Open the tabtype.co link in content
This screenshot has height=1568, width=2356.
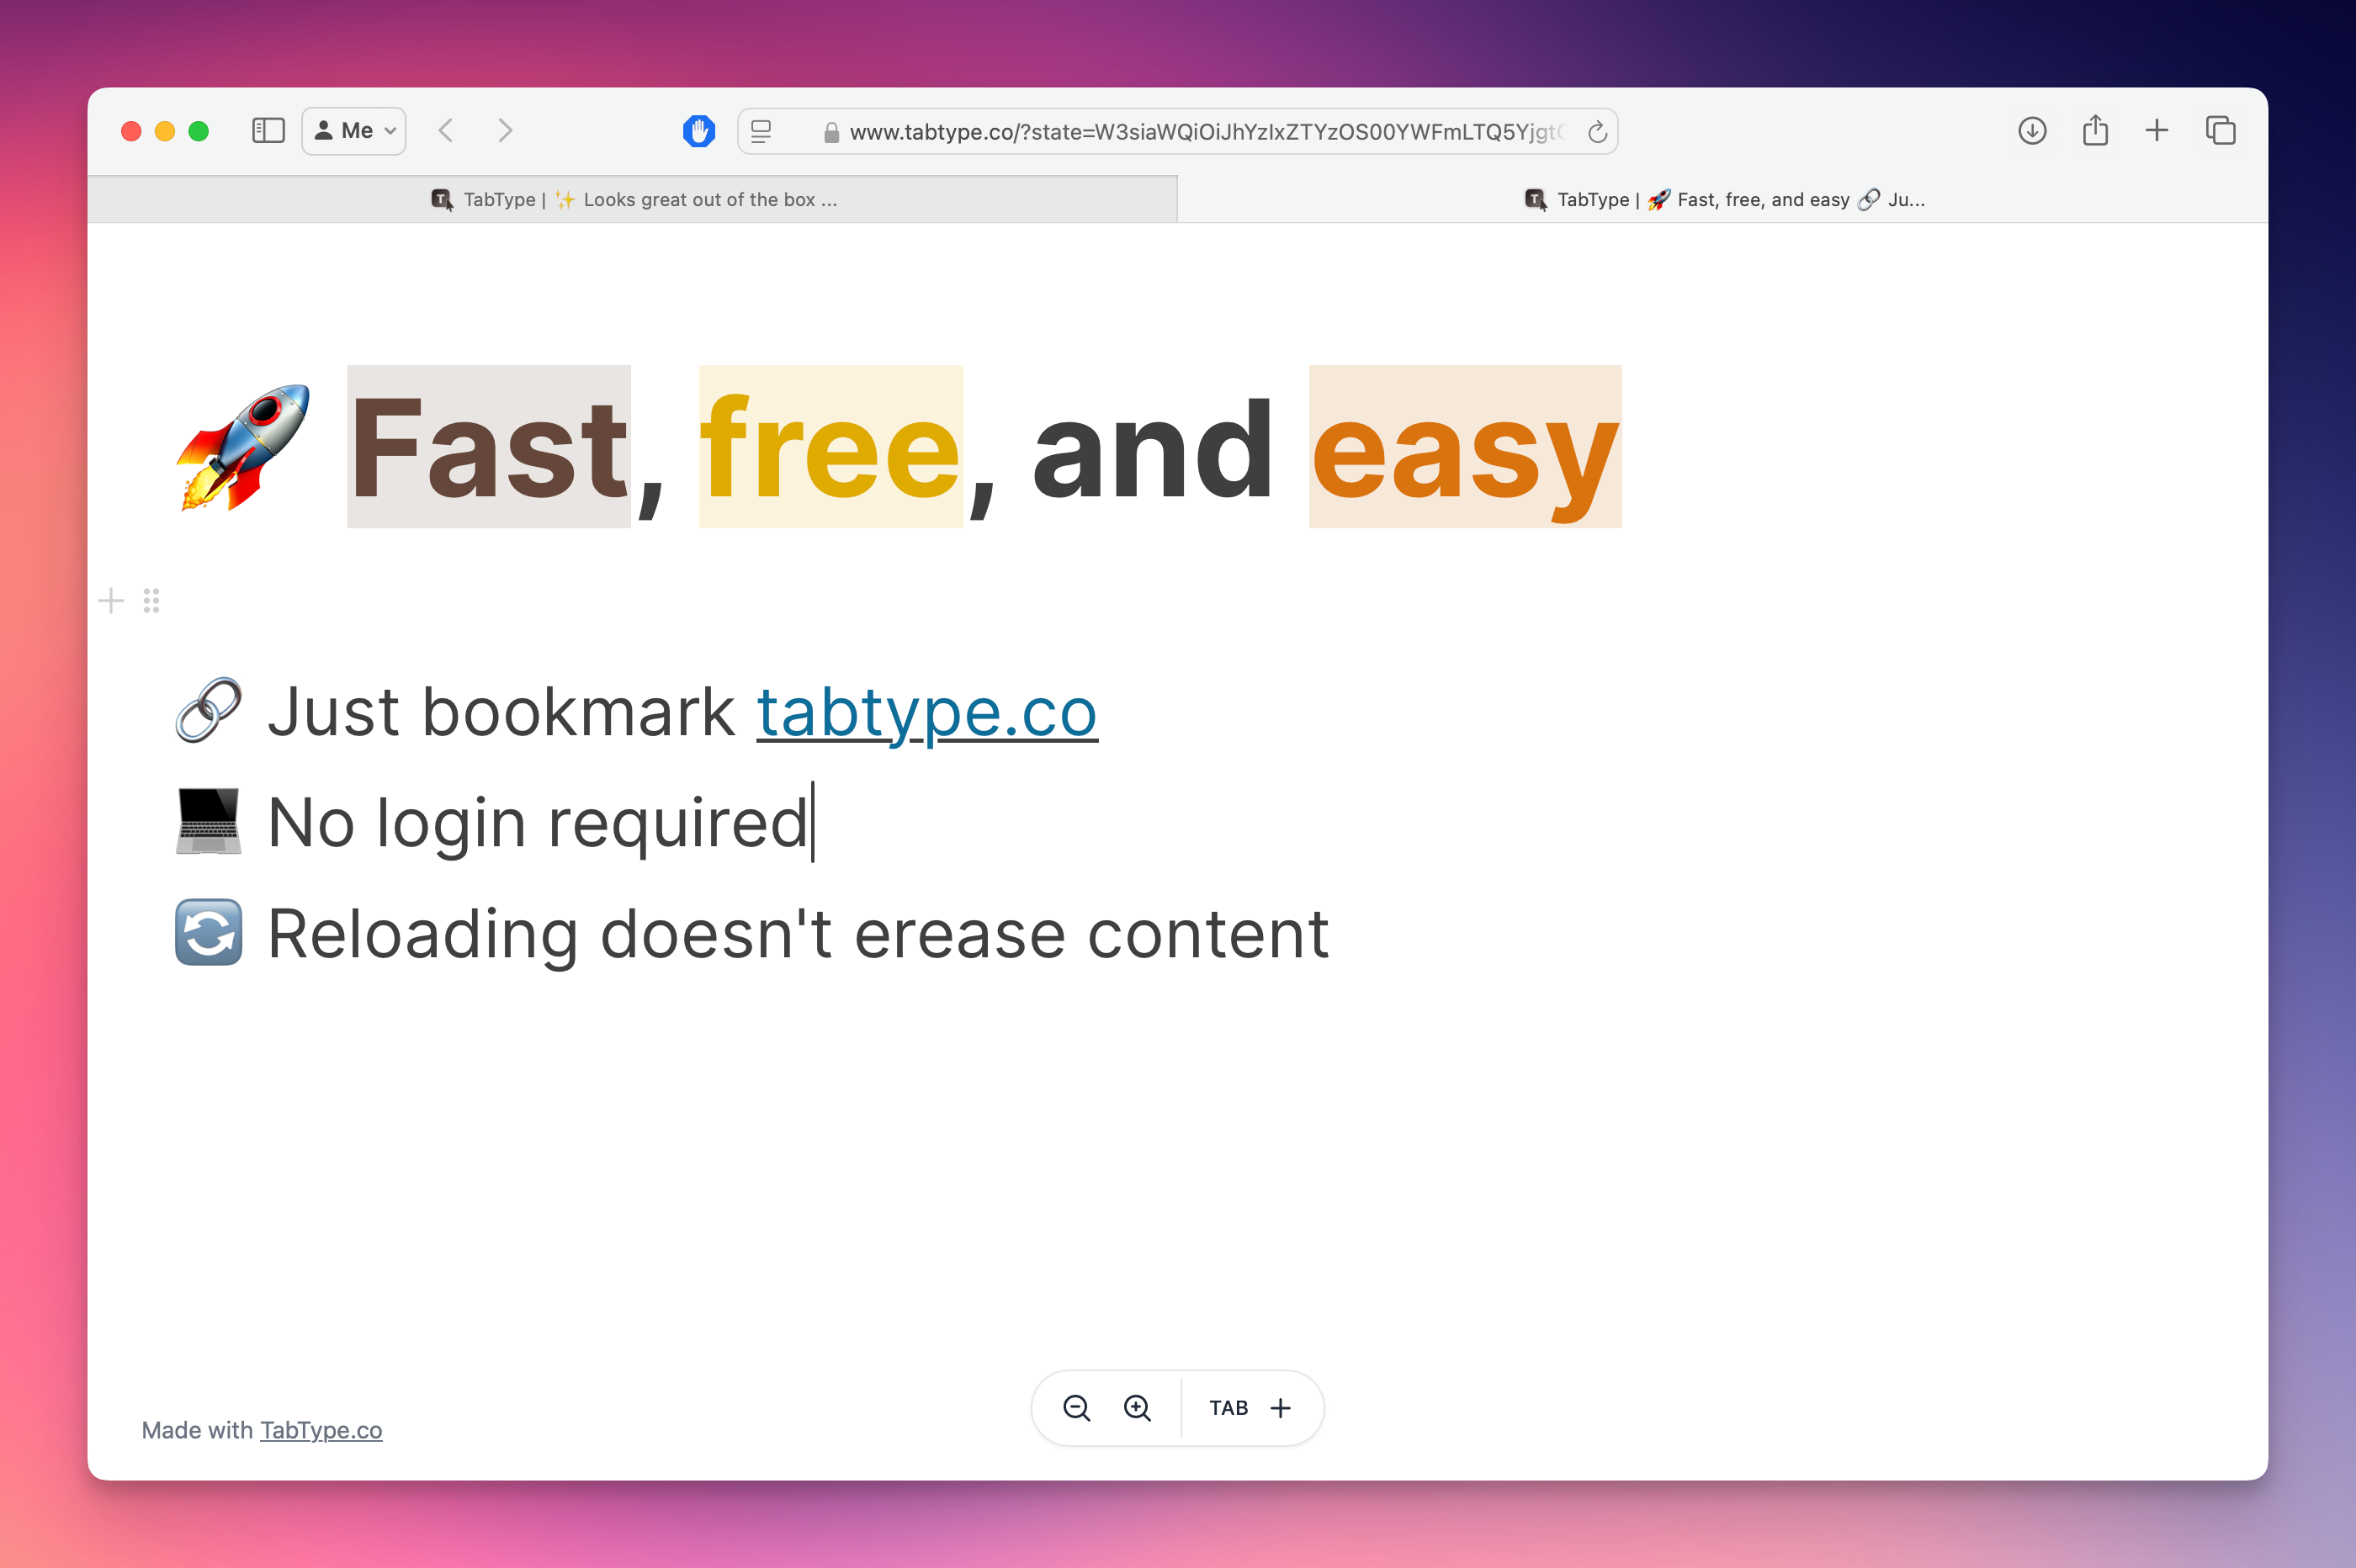(x=927, y=712)
